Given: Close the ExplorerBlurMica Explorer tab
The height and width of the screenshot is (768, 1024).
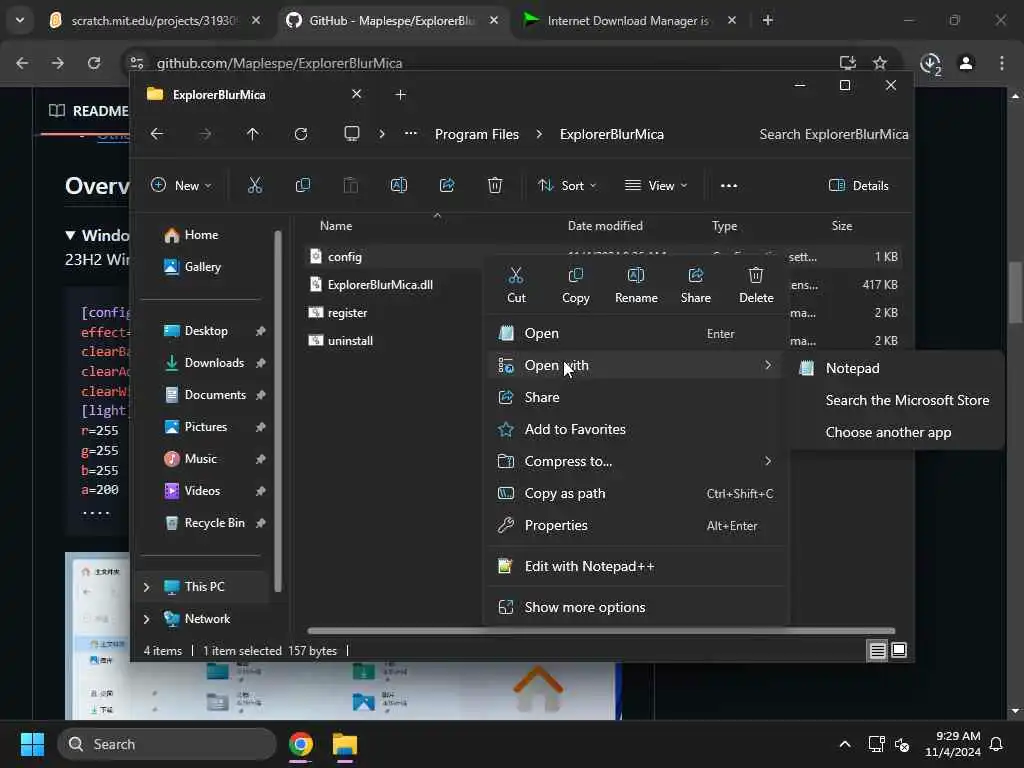Looking at the screenshot, I should pyautogui.click(x=357, y=94).
